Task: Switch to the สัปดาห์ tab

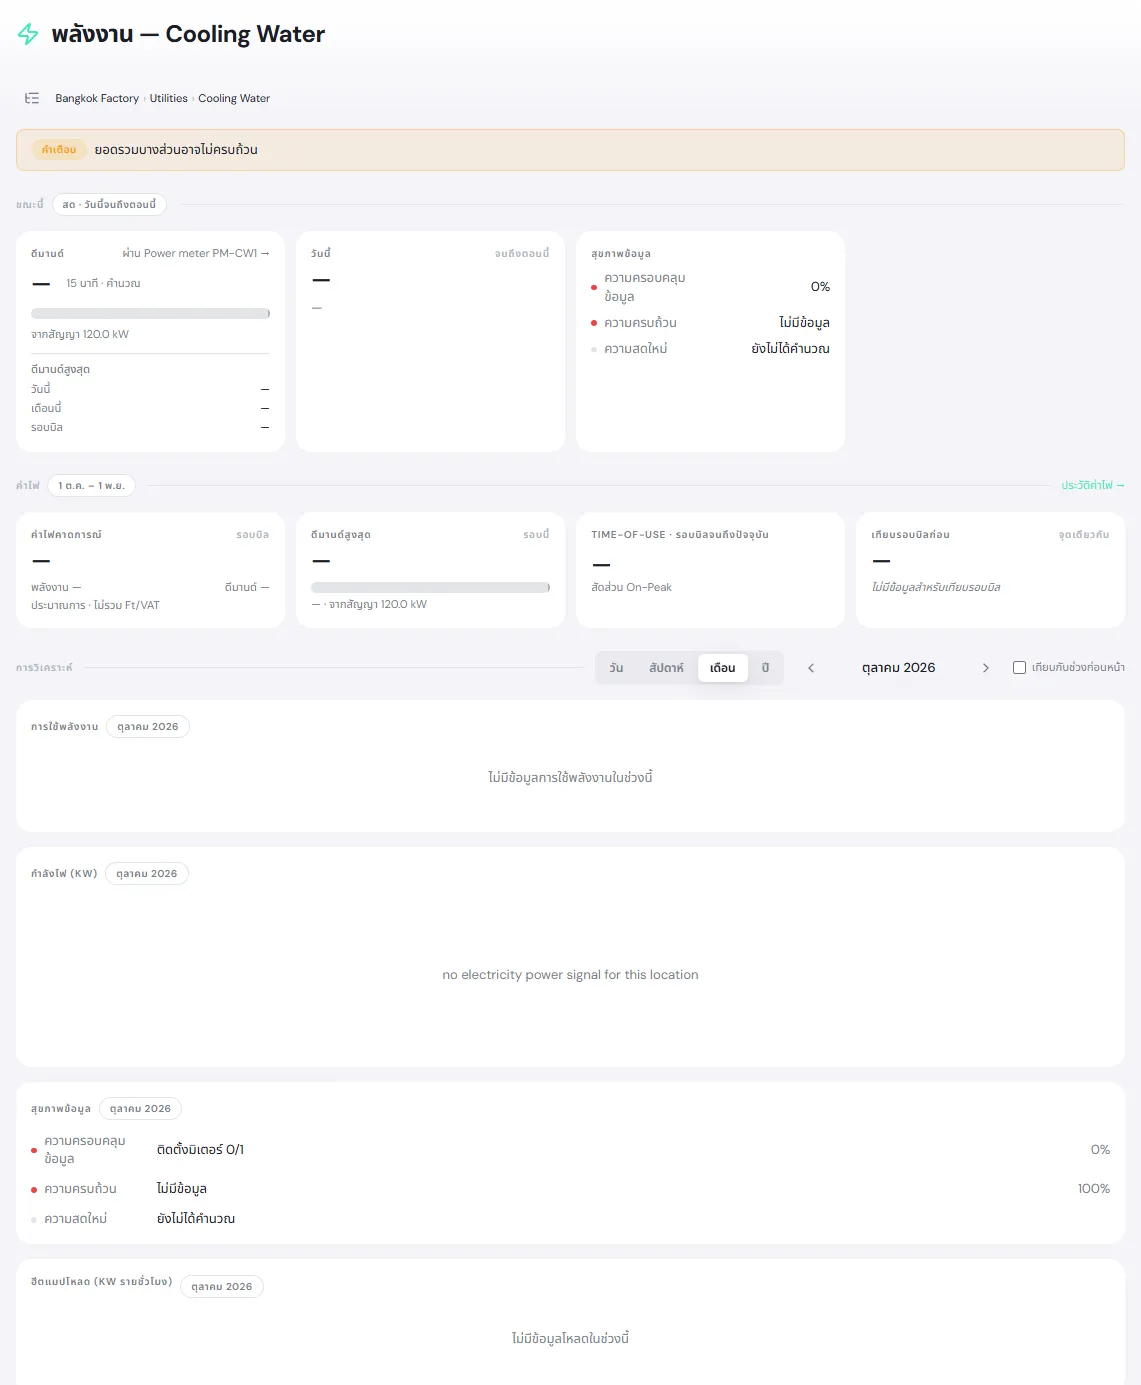Action: pyautogui.click(x=666, y=668)
